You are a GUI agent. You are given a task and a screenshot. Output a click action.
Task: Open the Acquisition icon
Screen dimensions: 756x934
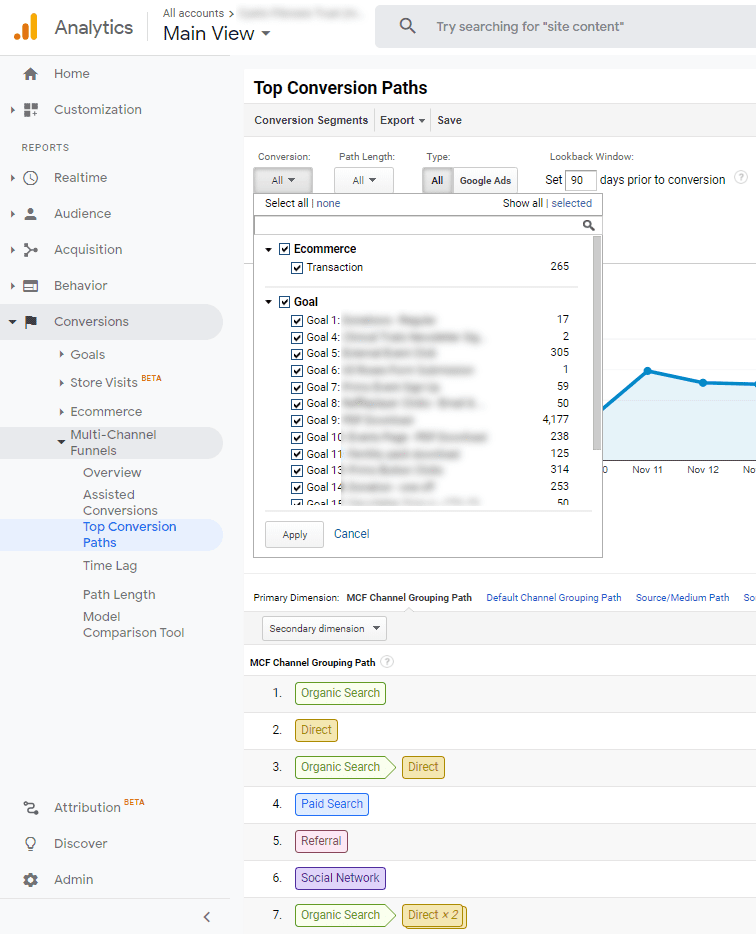click(30, 250)
